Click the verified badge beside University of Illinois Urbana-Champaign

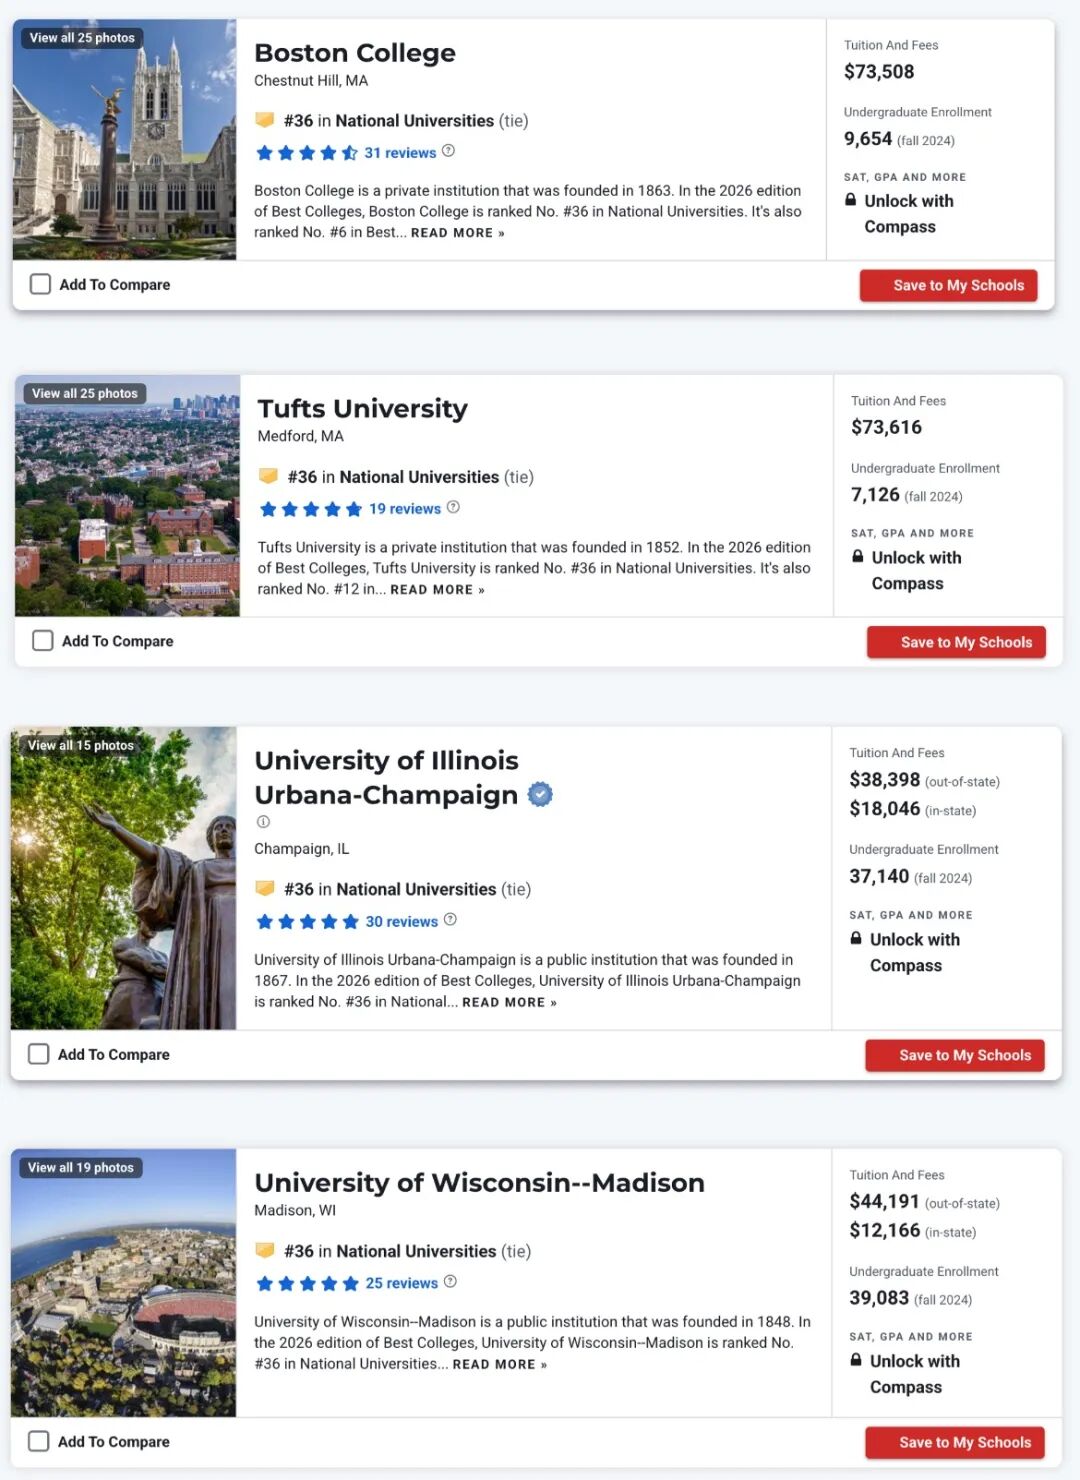pos(540,794)
